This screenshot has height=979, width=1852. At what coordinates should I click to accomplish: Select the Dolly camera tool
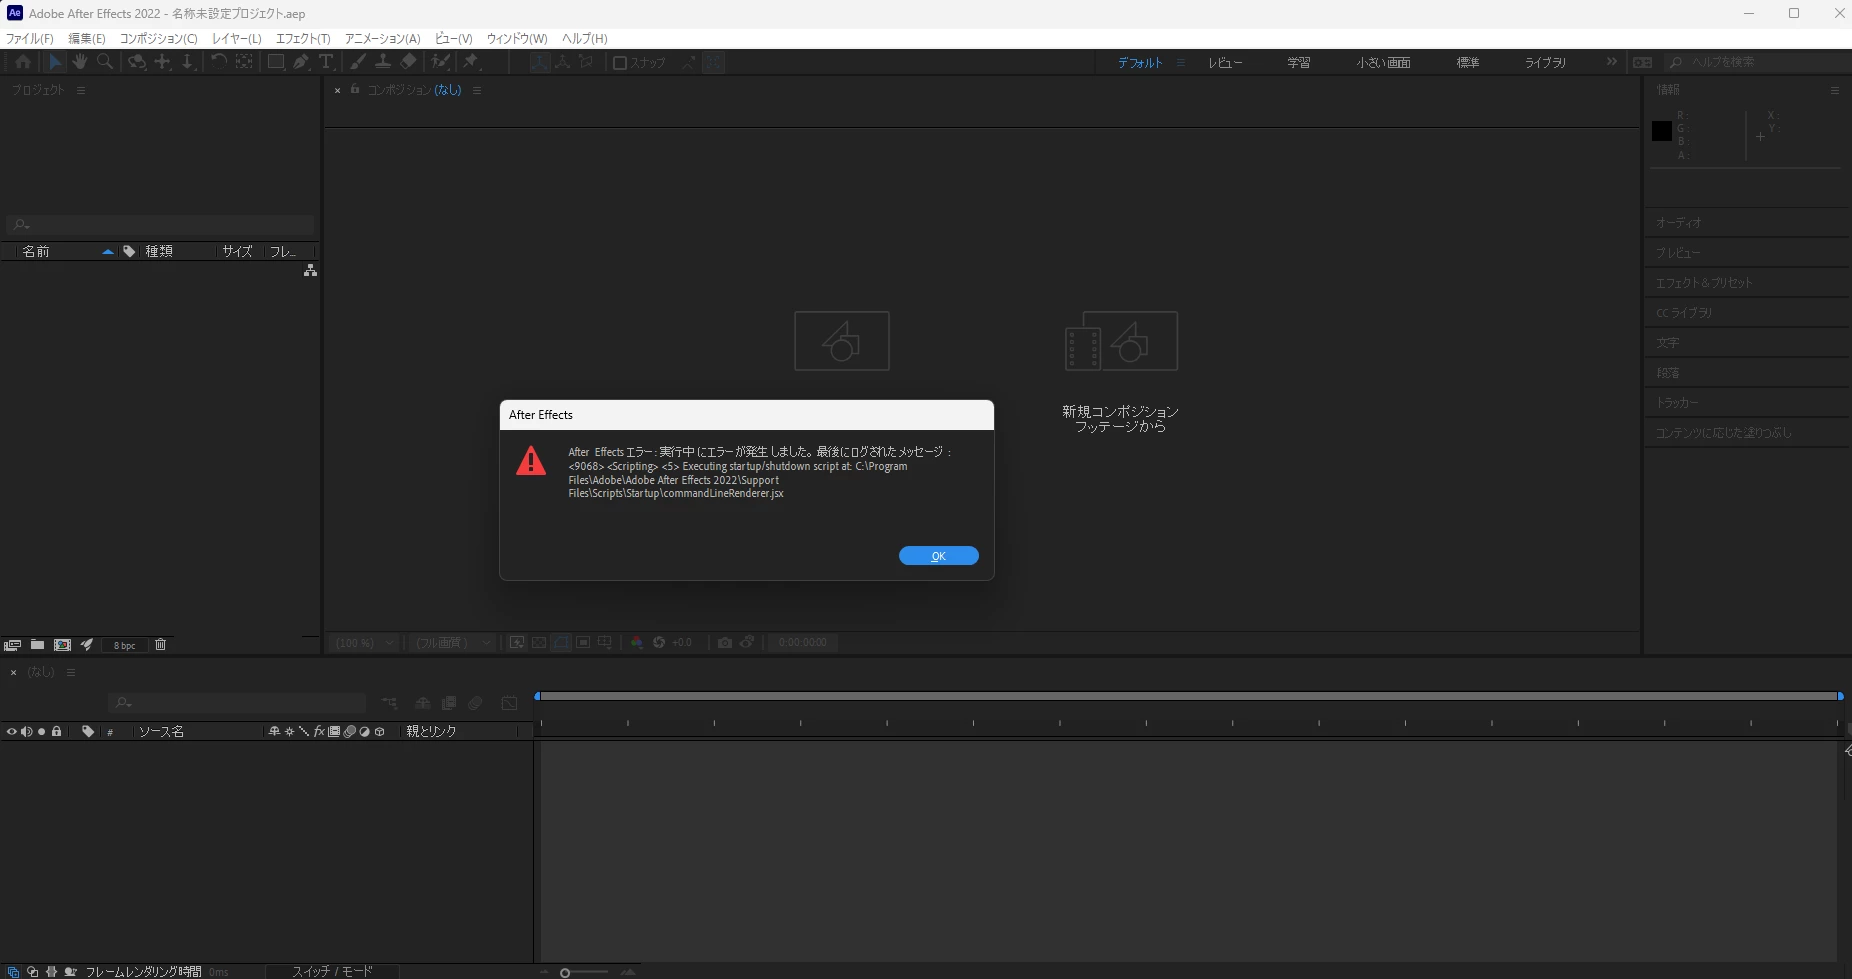pos(187,62)
